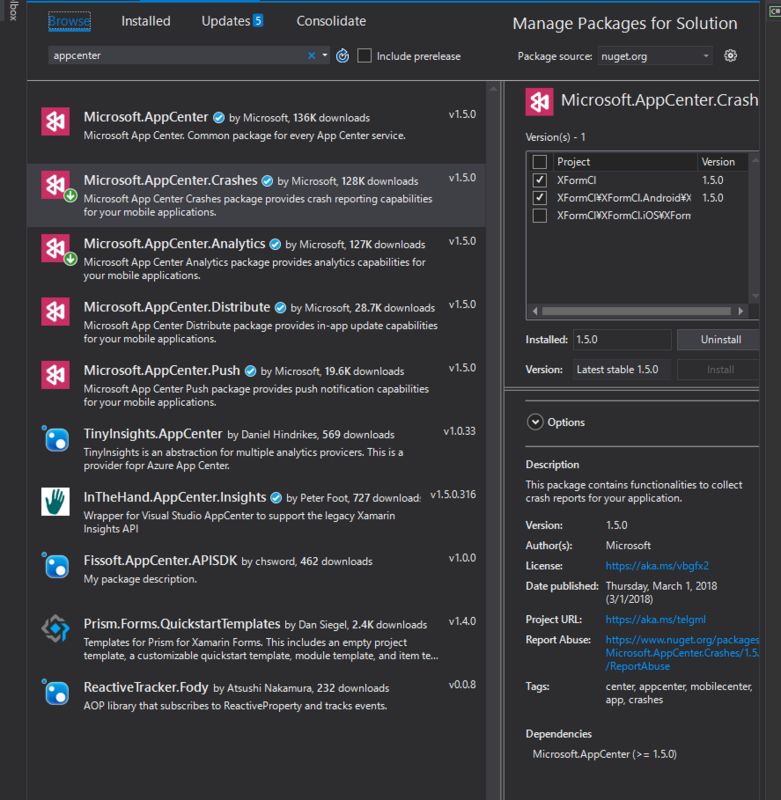Viewport: 781px width, 800px height.
Task: Click verified badge next to Microsoft.AppCenter
Action: pyautogui.click(x=219, y=118)
